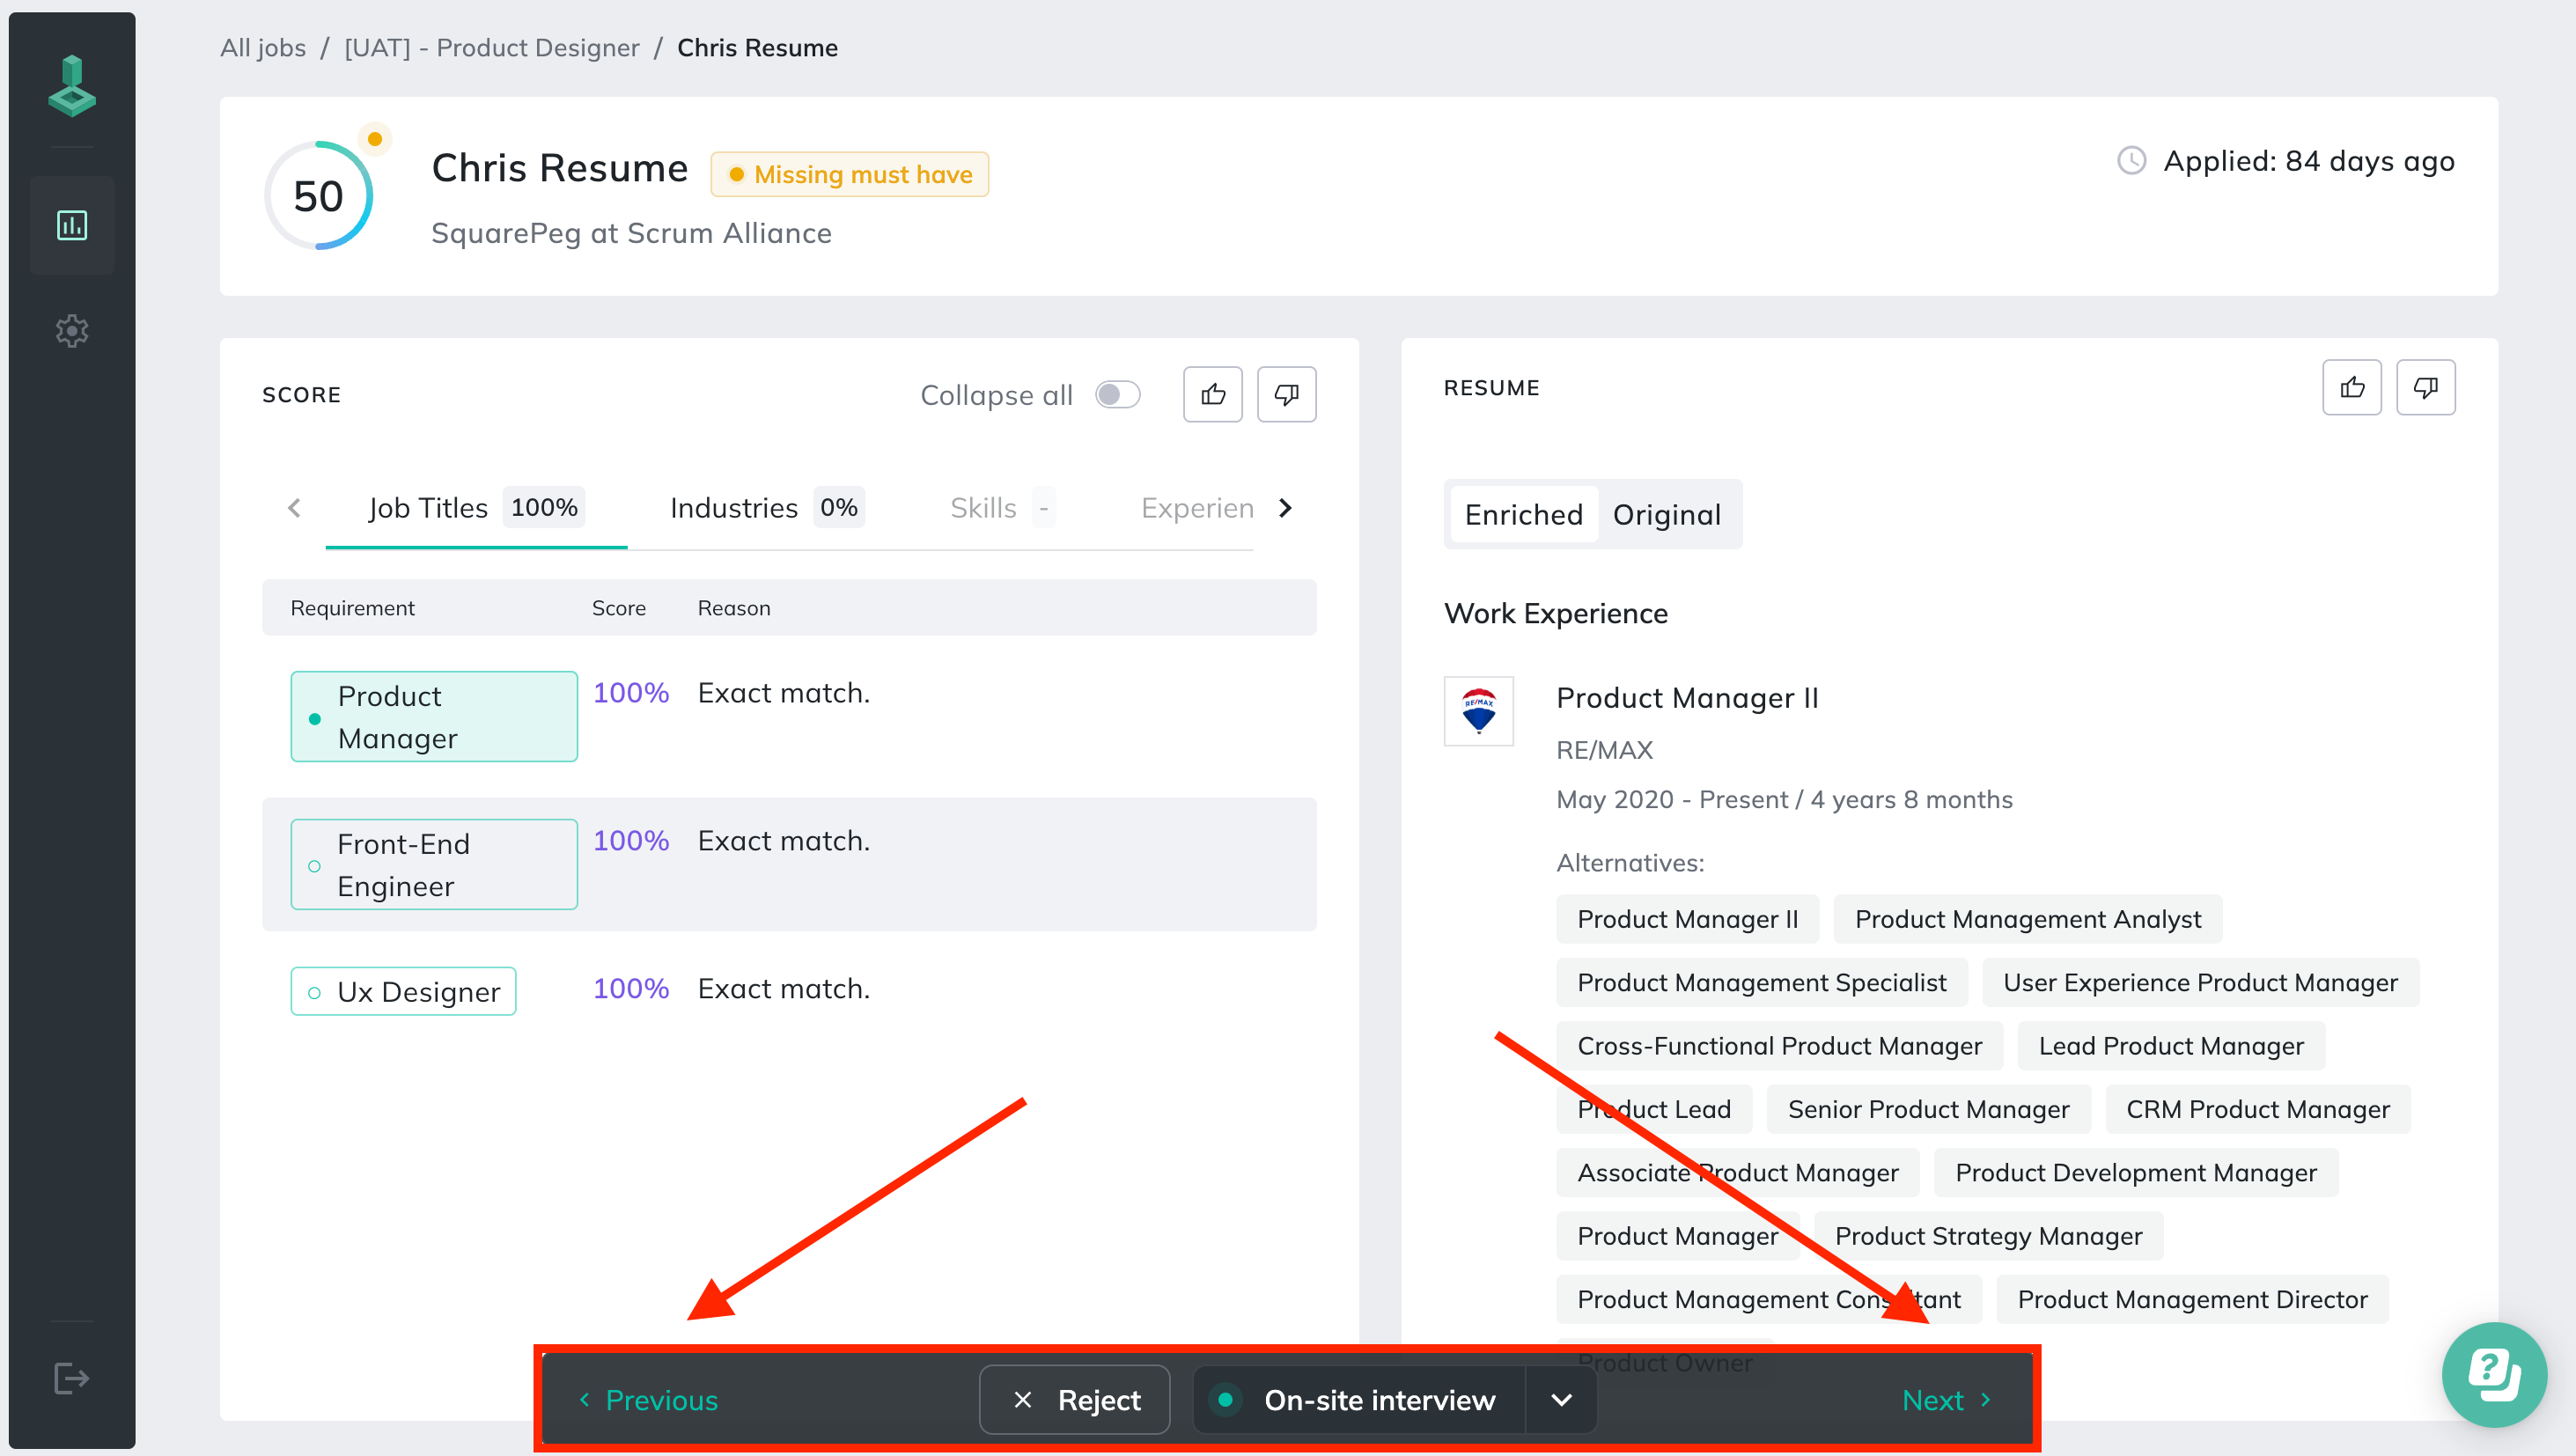The height and width of the screenshot is (1456, 2576).
Task: Select the Ux Designer requirement
Action: point(403,992)
